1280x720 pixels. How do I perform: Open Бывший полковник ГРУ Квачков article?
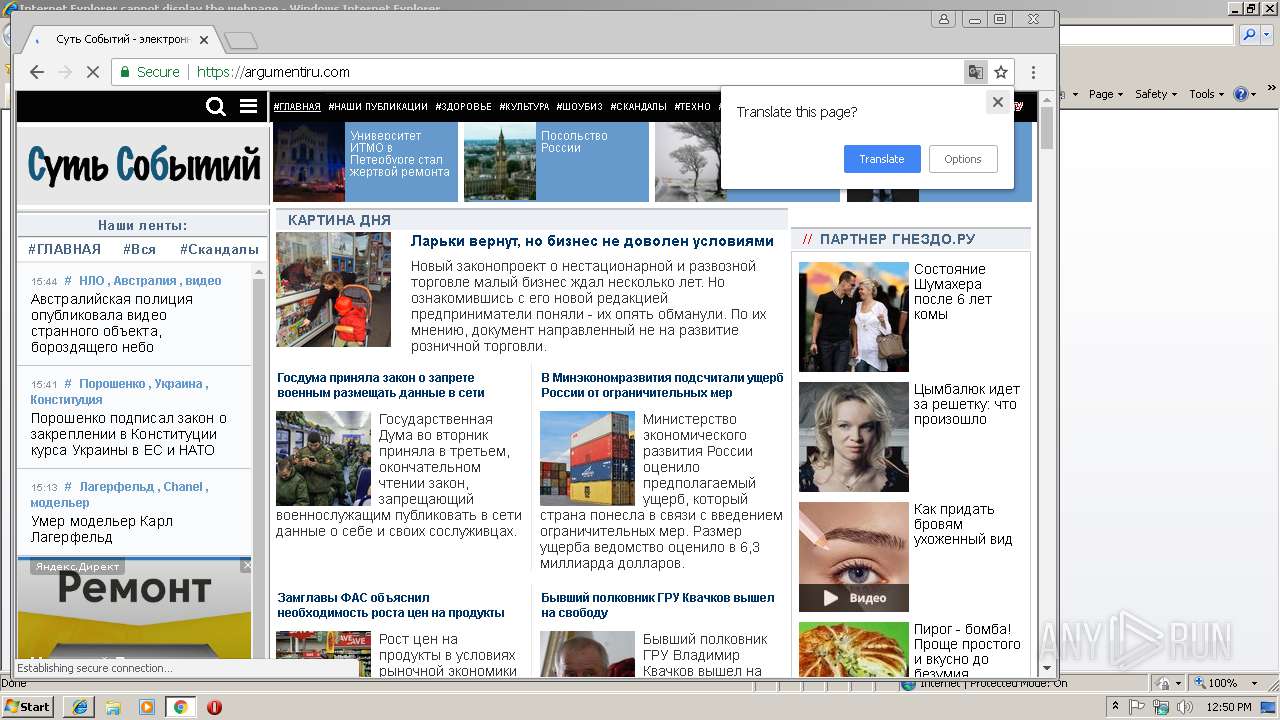(x=658, y=605)
